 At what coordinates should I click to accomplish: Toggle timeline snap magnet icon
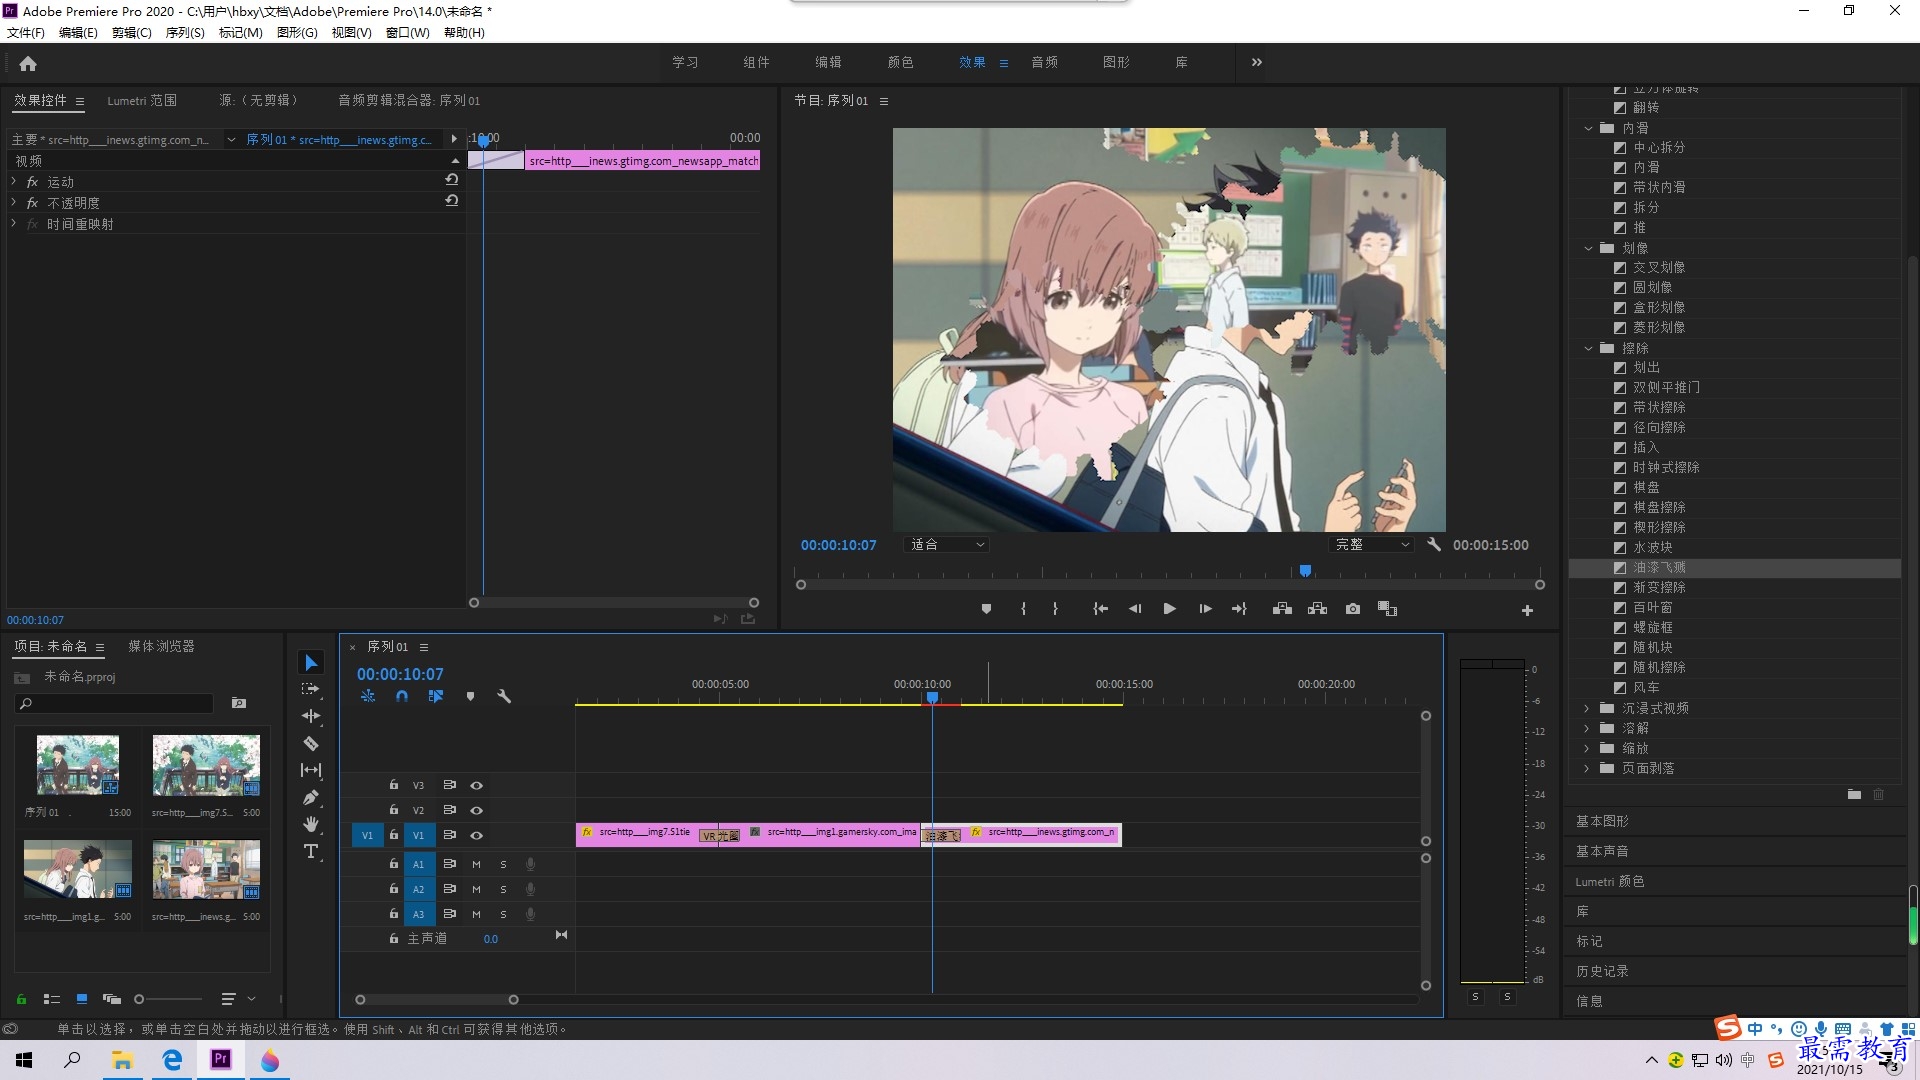pos(402,696)
